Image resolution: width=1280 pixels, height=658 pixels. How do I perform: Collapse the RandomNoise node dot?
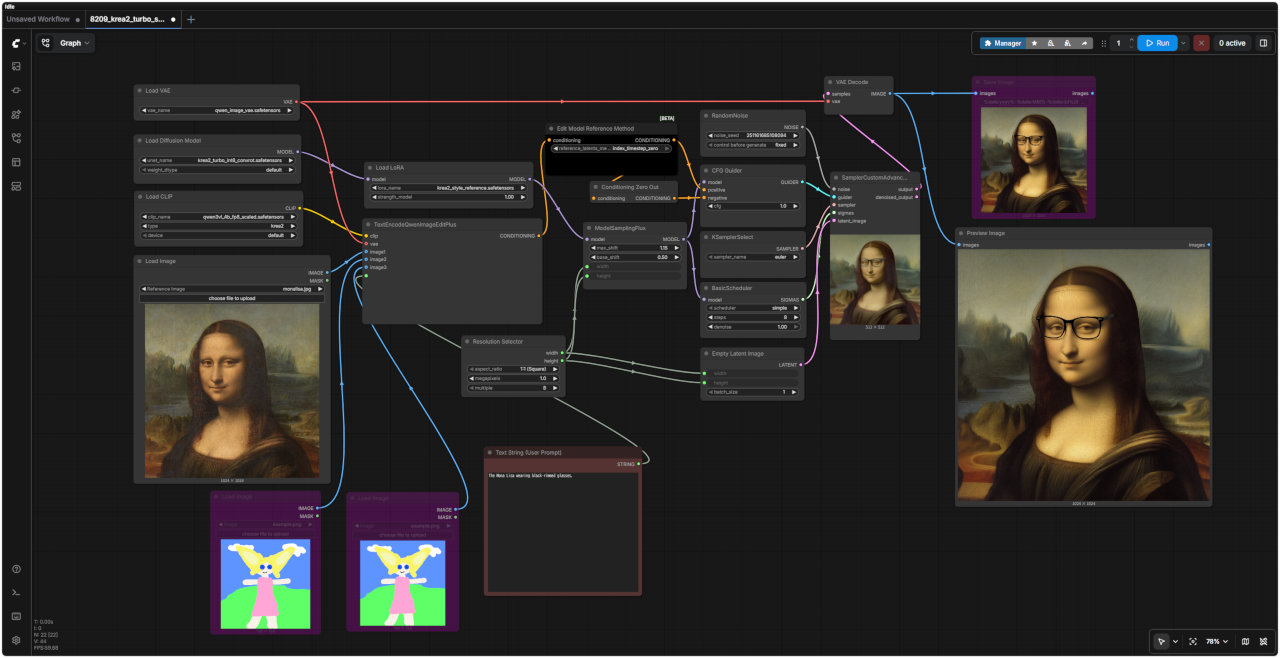pos(704,116)
